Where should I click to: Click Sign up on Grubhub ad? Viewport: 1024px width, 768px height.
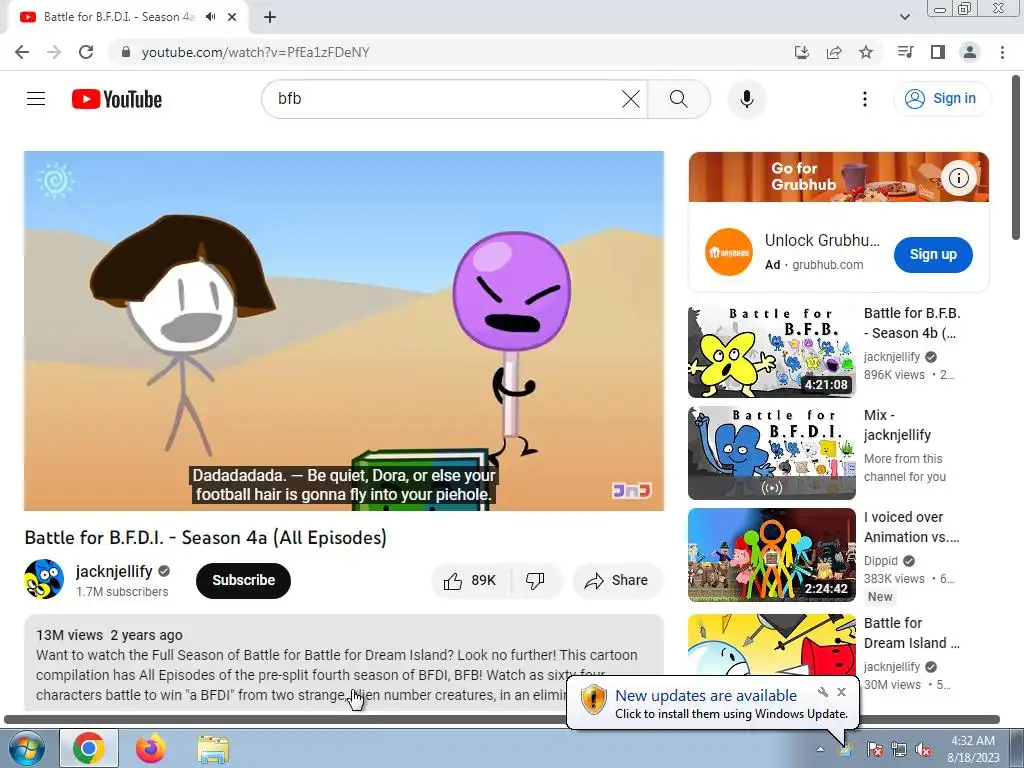pos(933,254)
